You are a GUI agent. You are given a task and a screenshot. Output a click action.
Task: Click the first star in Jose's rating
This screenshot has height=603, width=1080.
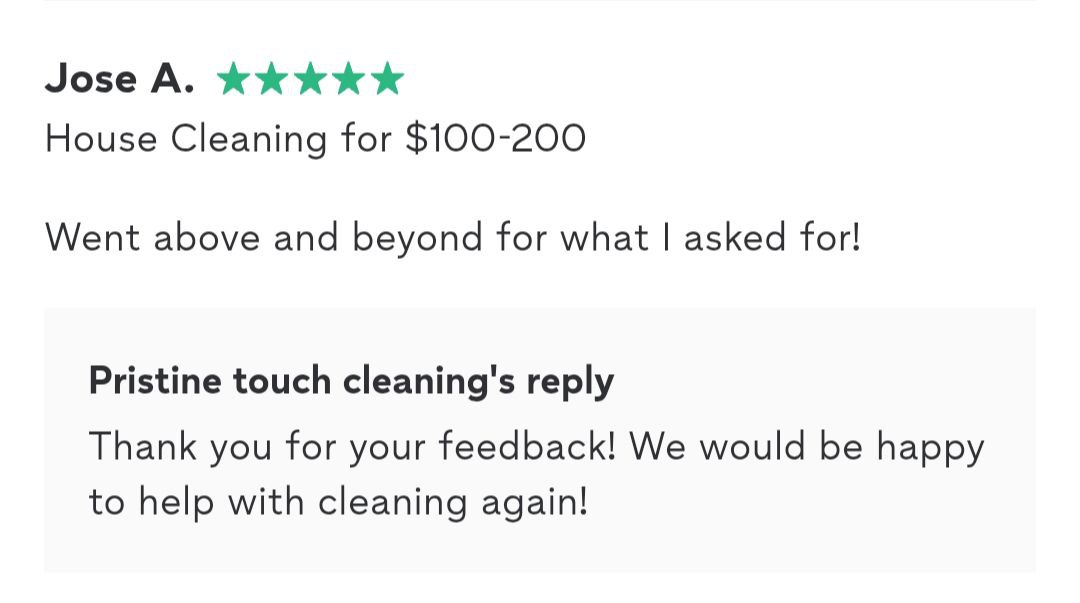(233, 79)
